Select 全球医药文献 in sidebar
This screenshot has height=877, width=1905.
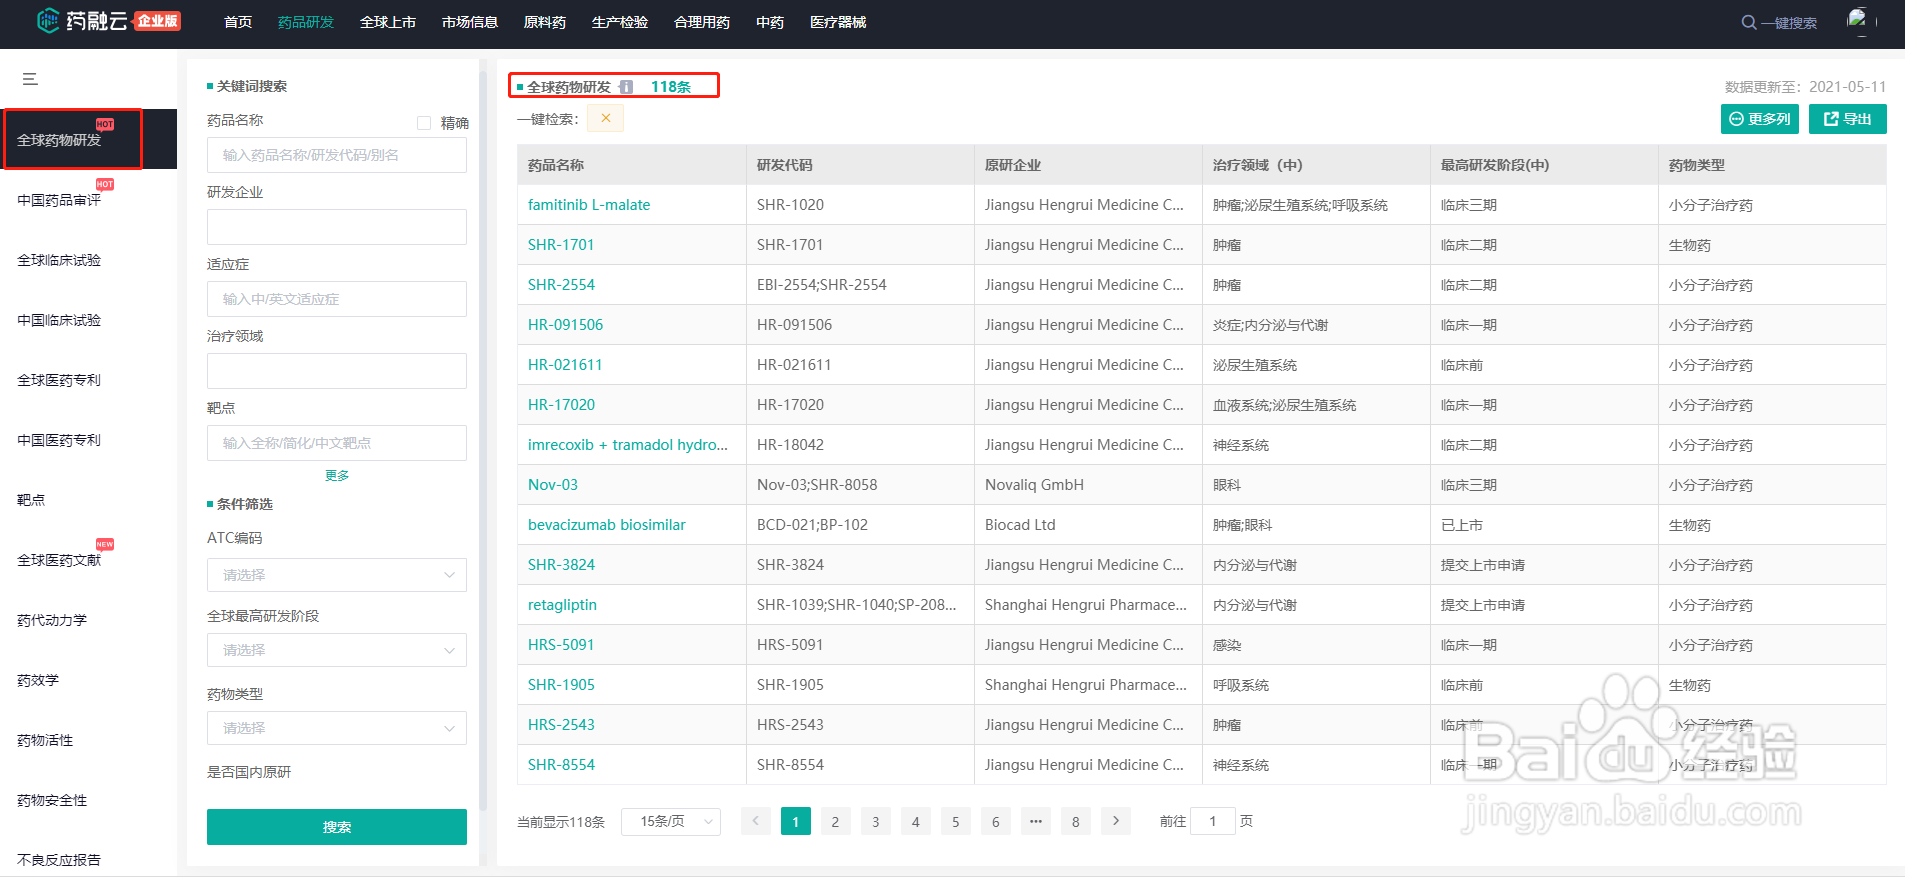click(59, 560)
